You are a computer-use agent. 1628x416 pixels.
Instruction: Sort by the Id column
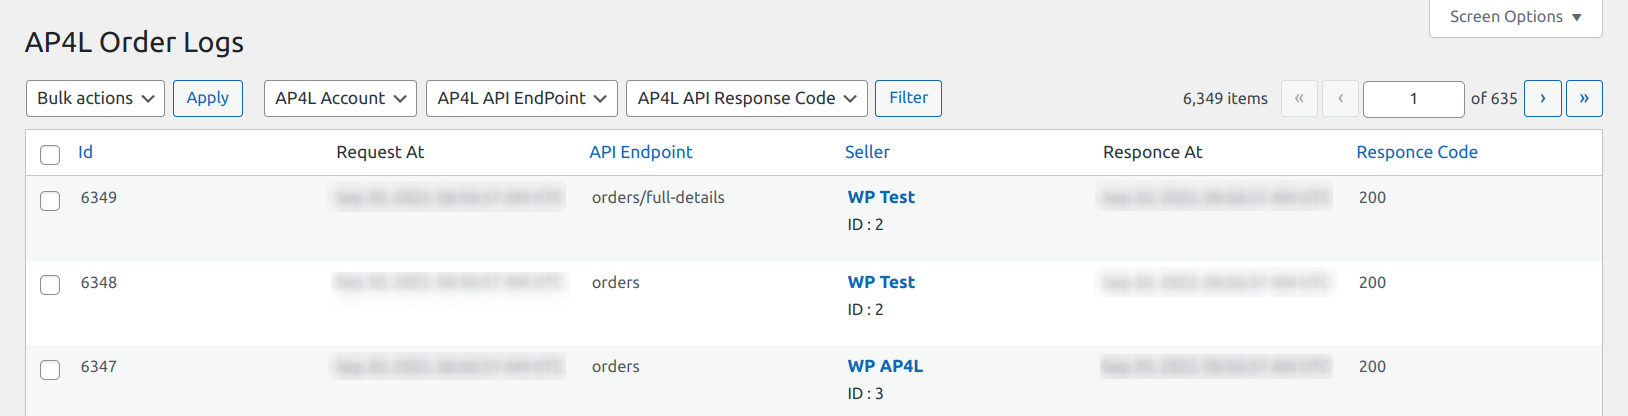(85, 152)
